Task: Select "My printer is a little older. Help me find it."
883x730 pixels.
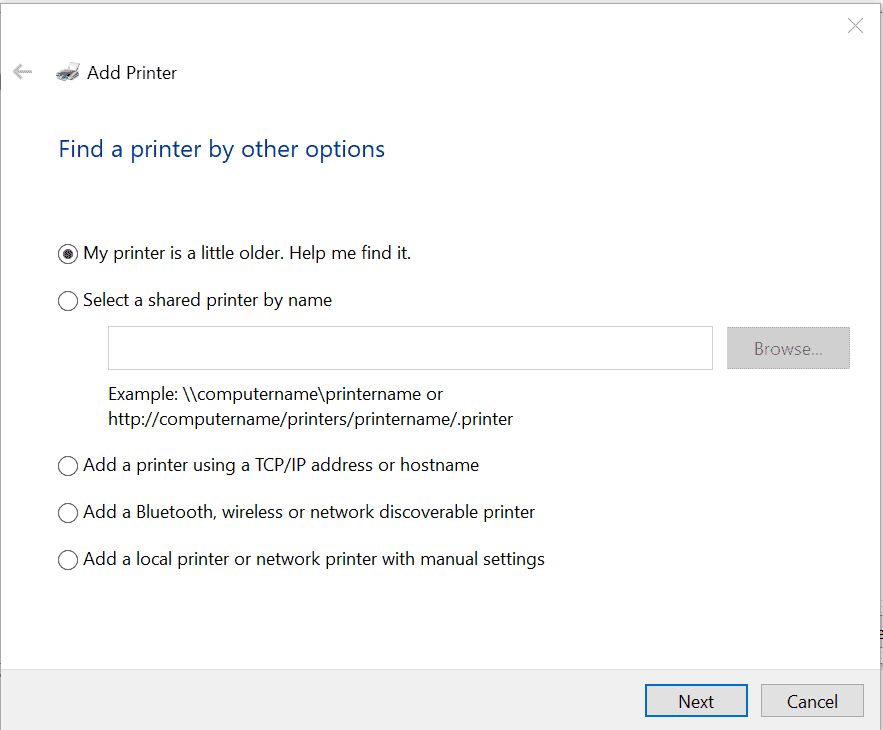Action: click(x=68, y=254)
